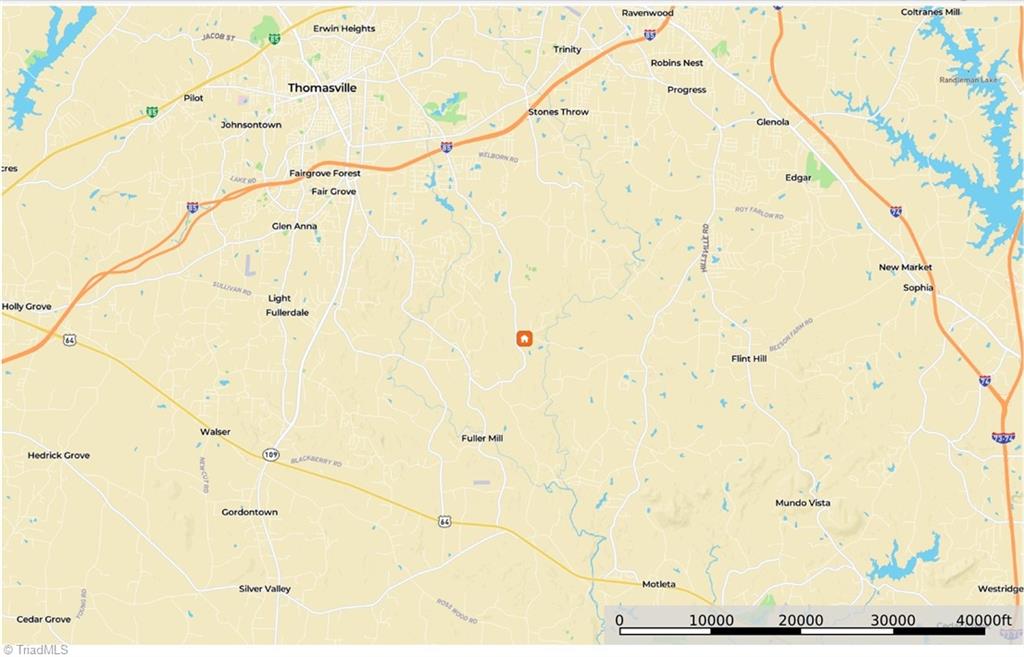Select the Fuller Mill place label
The image size is (1024, 657).
click(482, 438)
